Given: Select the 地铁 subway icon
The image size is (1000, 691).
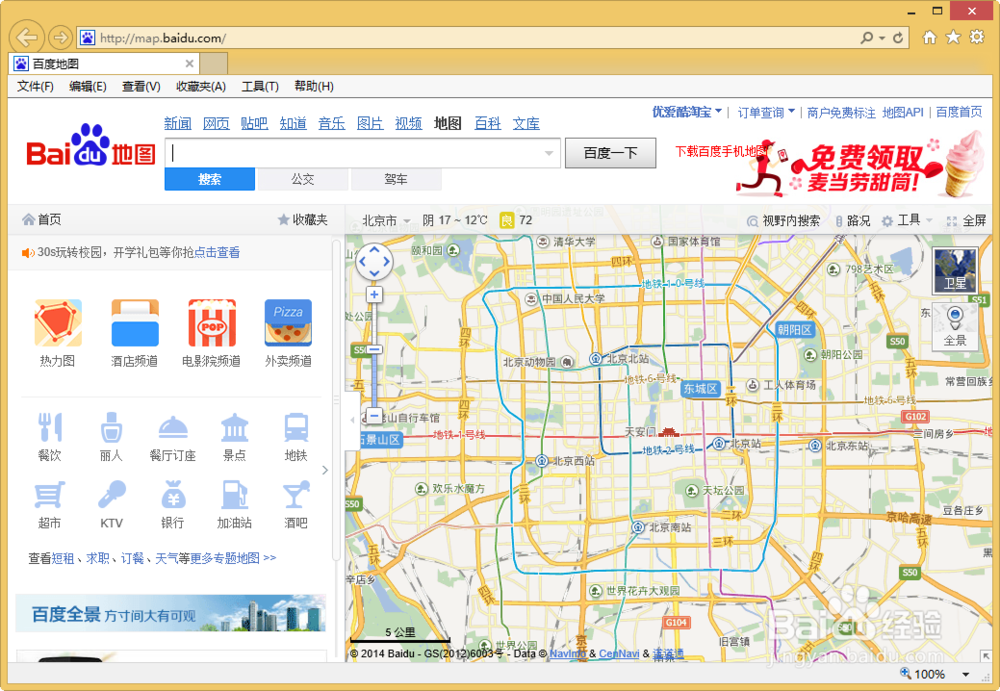Looking at the screenshot, I should tap(296, 427).
